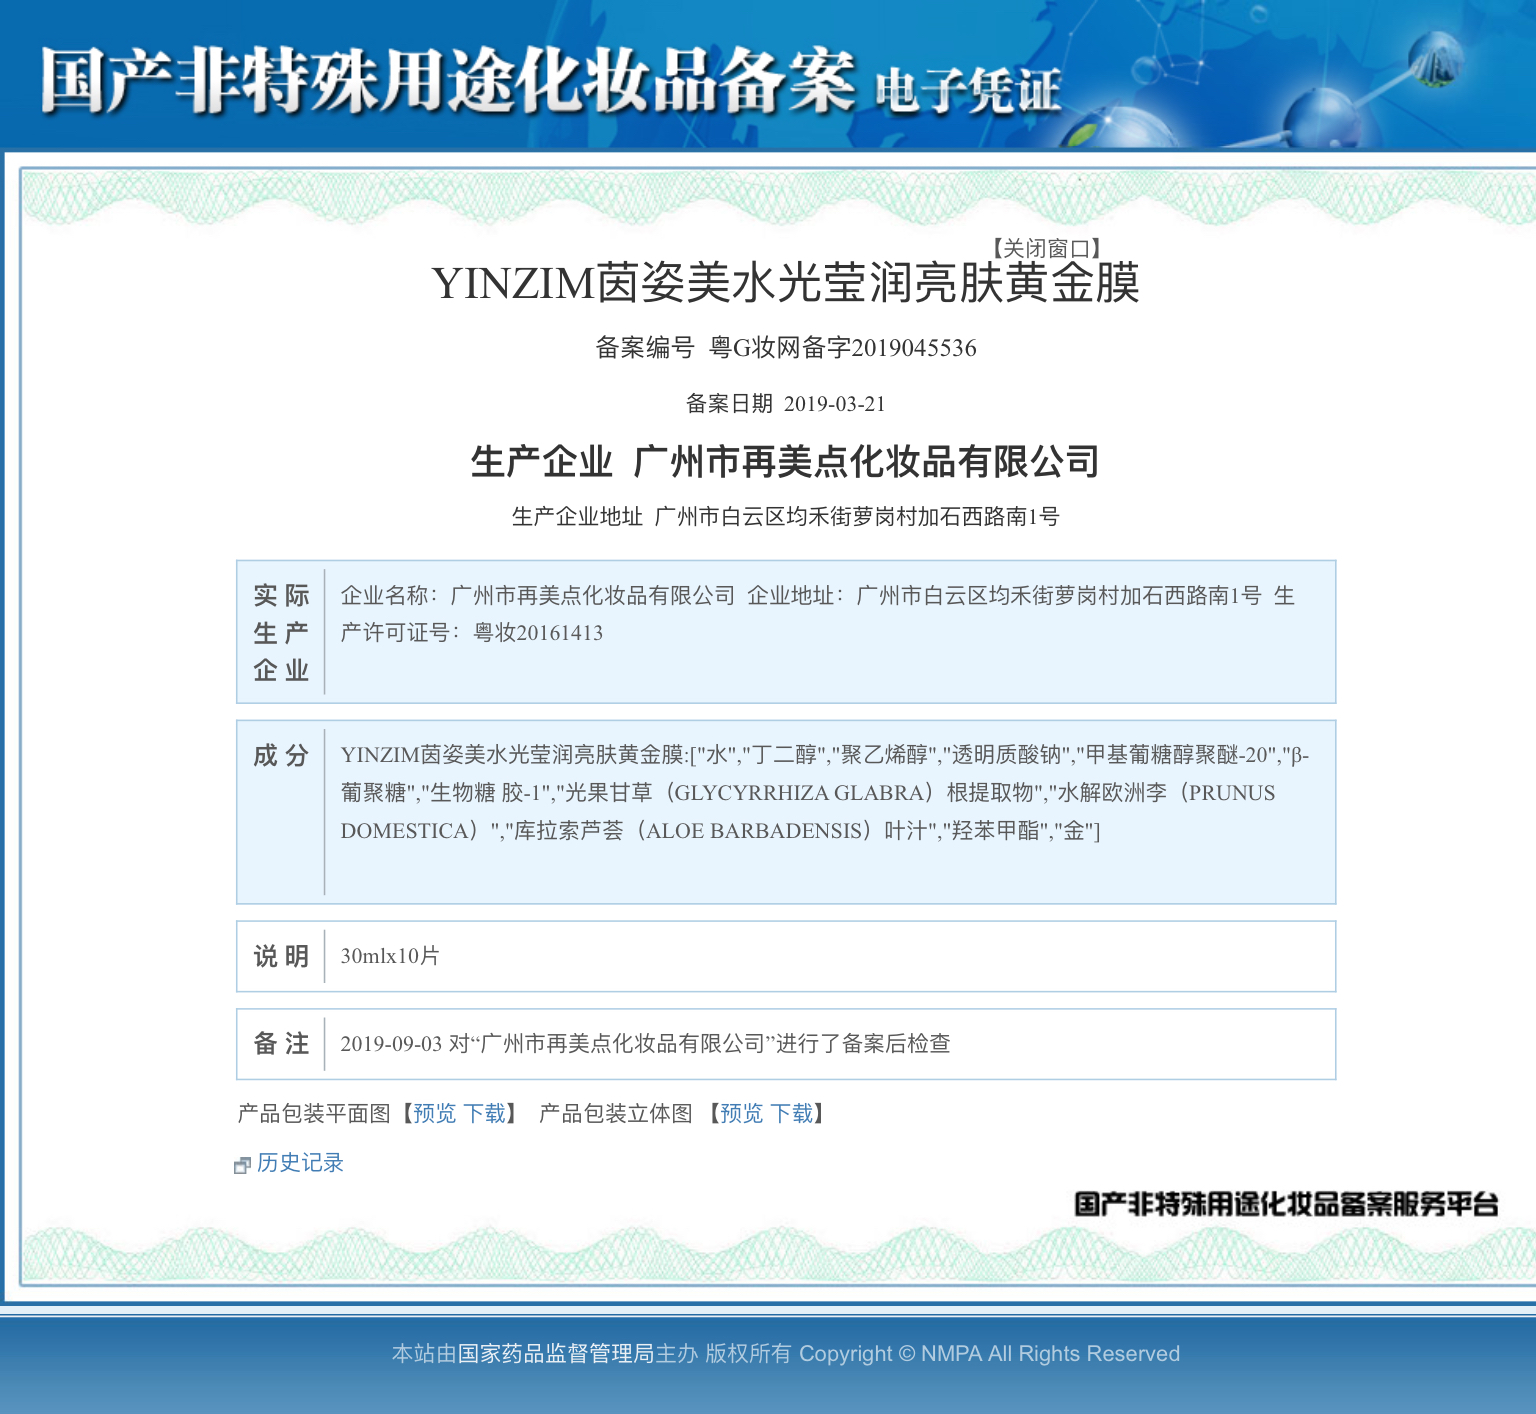Click the 实际生产企业 section label
Image resolution: width=1536 pixels, height=1414 pixels.
click(281, 632)
